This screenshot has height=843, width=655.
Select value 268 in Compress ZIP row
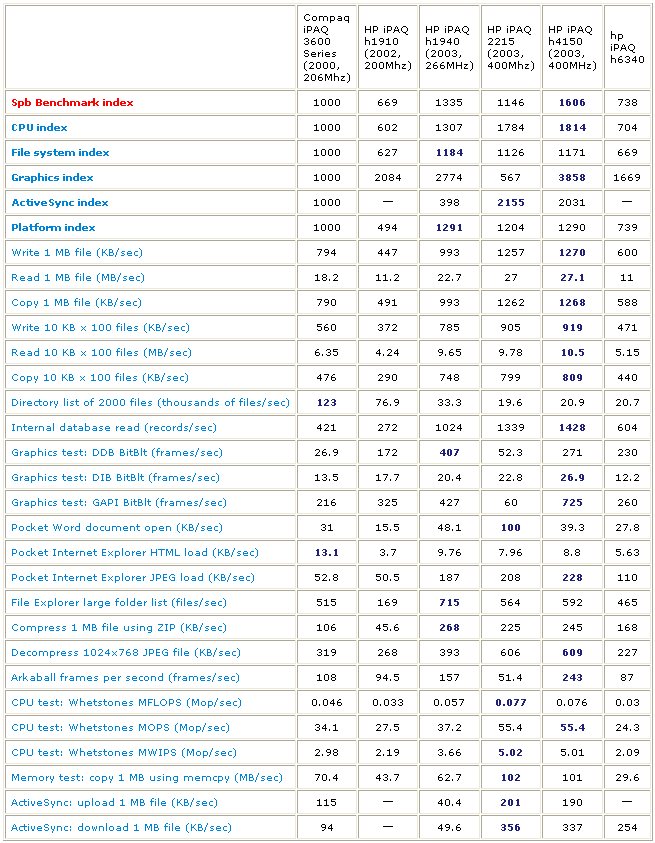tap(450, 627)
